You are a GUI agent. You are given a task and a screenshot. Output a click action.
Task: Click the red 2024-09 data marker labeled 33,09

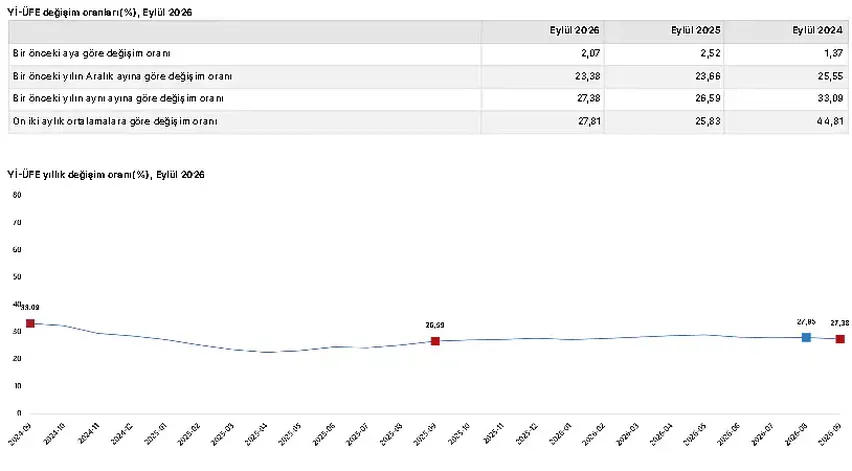pos(30,323)
